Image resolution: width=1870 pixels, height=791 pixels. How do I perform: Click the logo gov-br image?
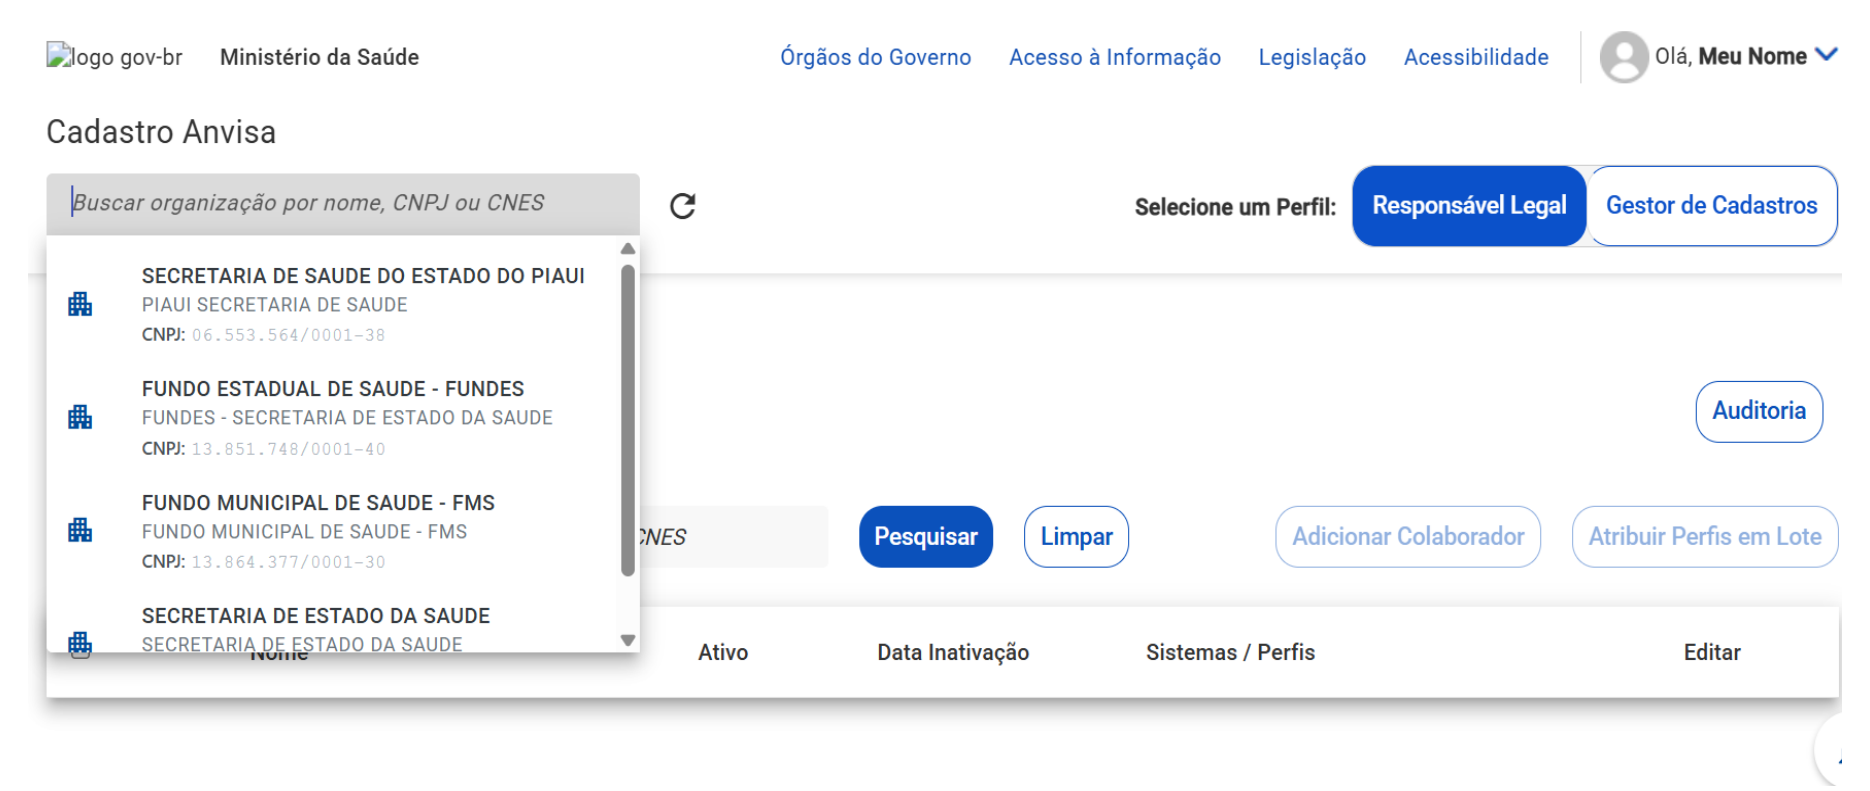(x=115, y=57)
